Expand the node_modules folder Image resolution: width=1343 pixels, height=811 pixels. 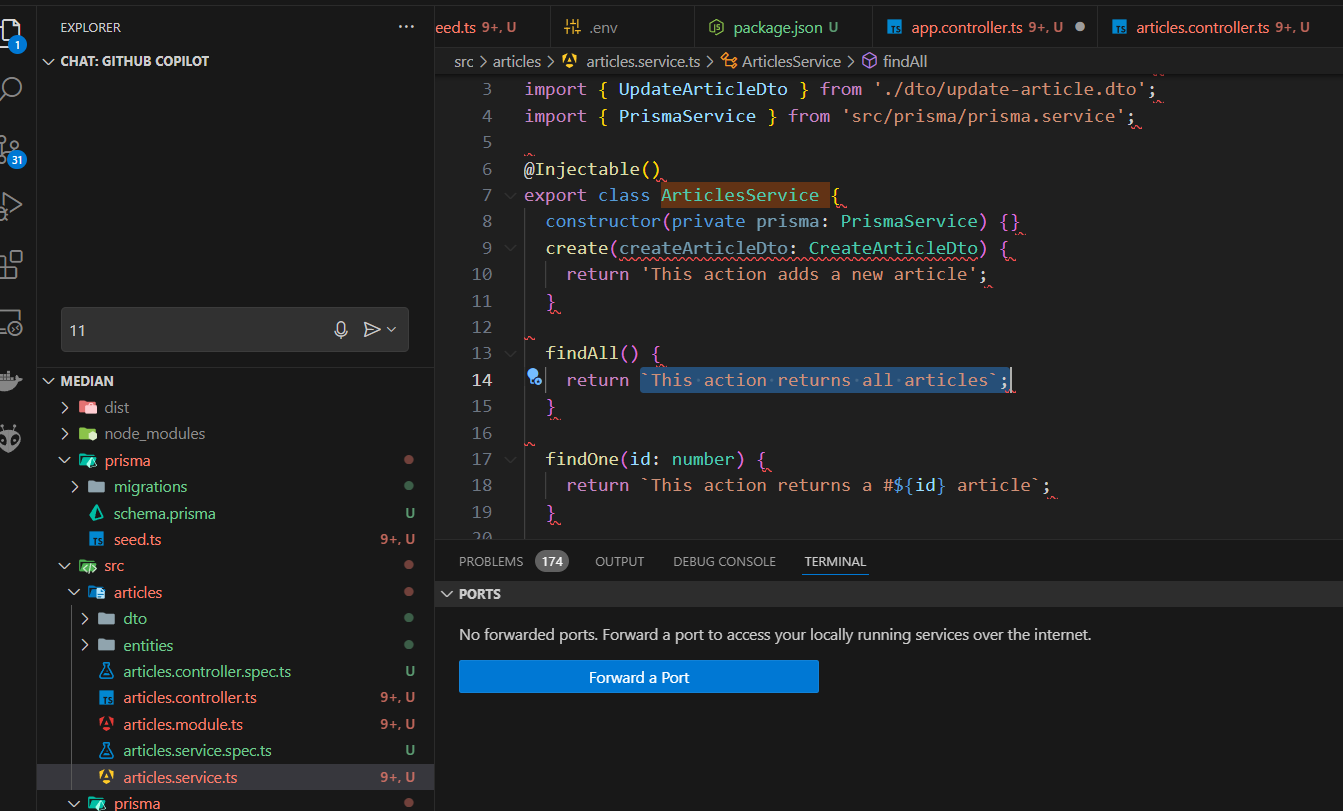tap(65, 434)
